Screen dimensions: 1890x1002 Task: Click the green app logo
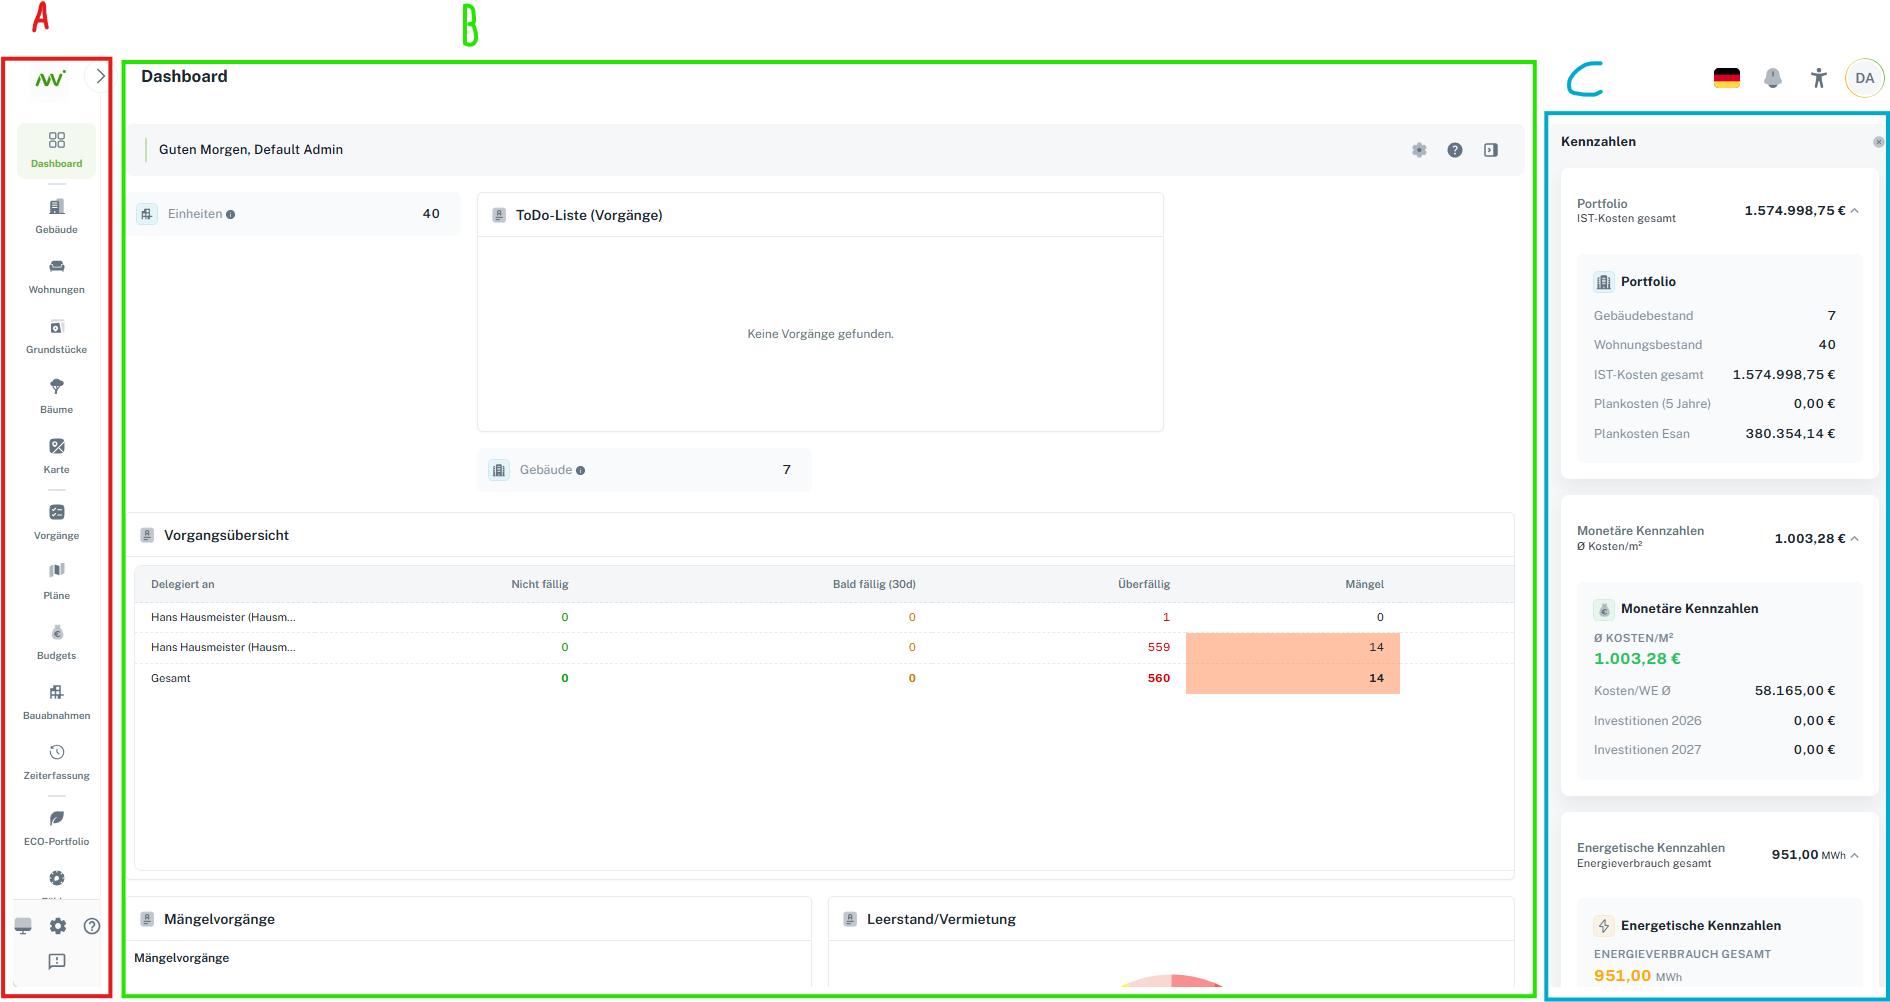tap(50, 79)
